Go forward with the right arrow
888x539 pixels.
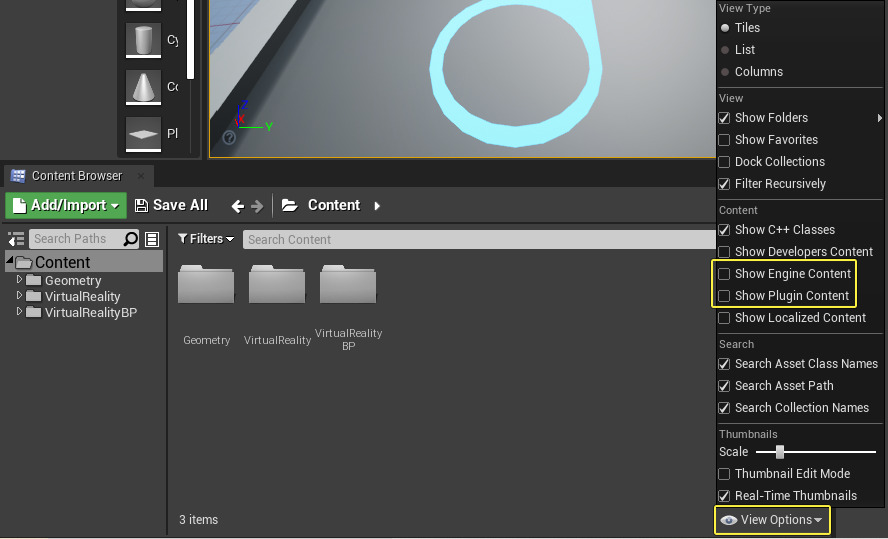click(257, 206)
